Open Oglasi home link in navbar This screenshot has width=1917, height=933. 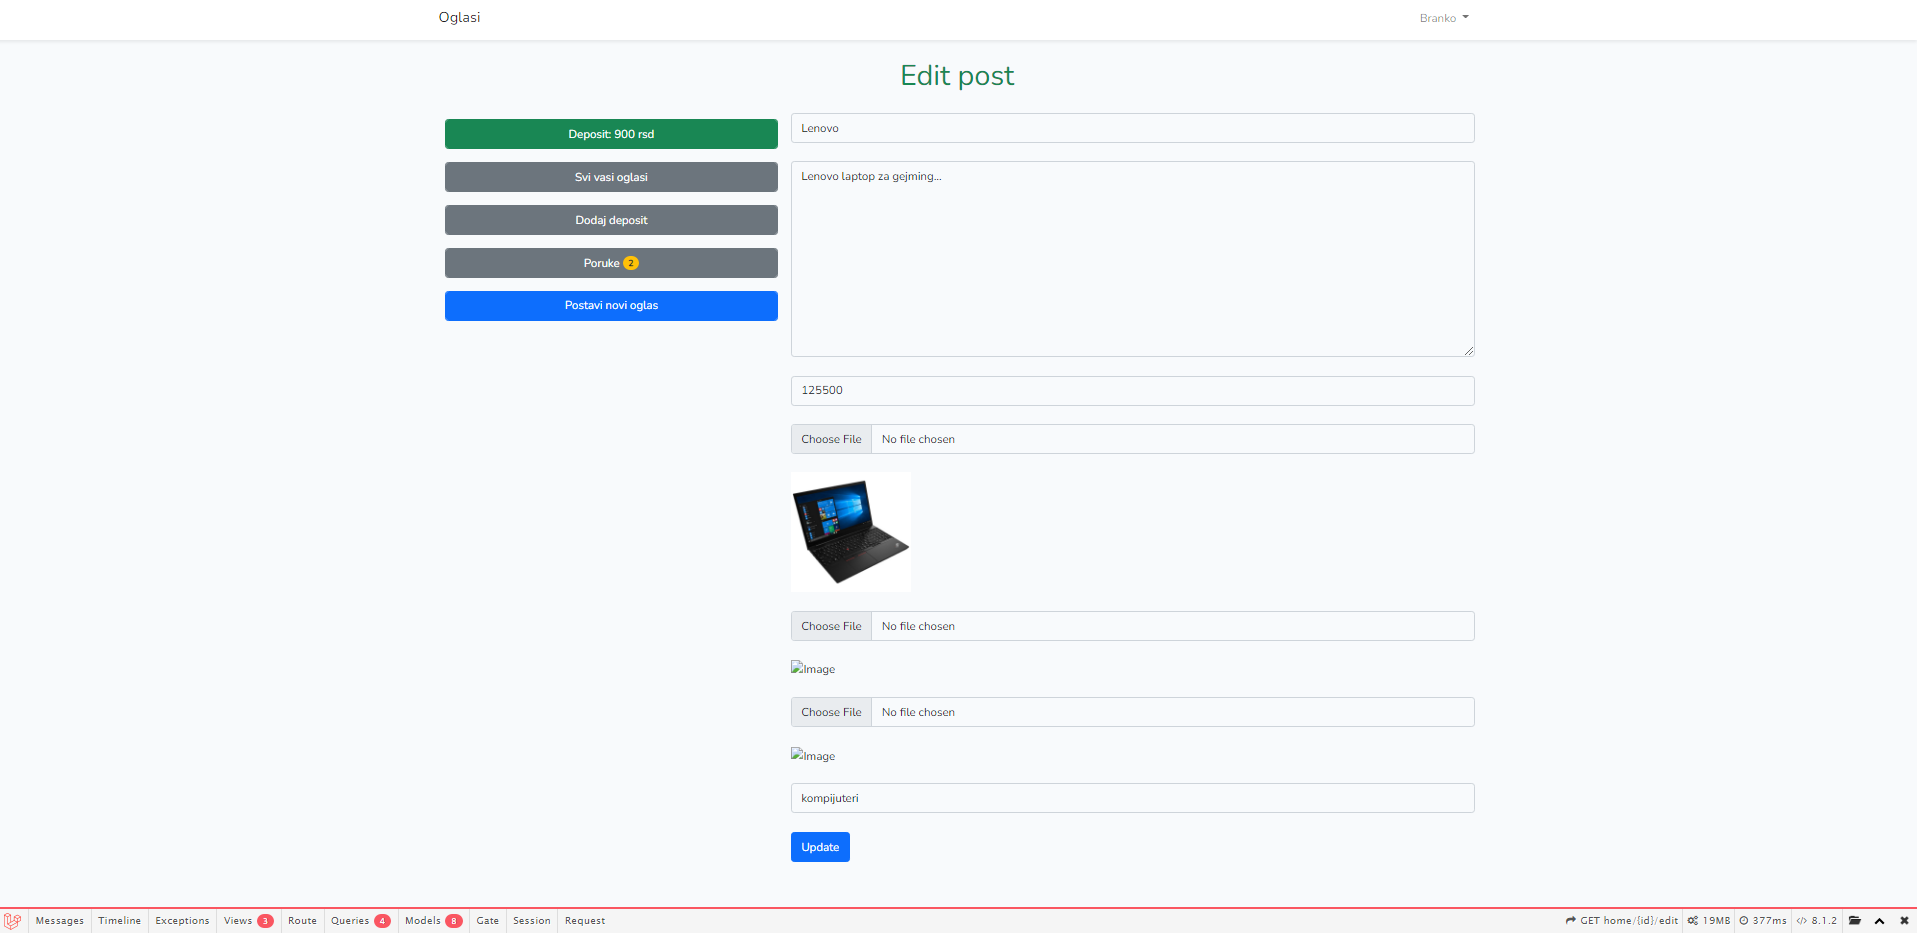459,17
